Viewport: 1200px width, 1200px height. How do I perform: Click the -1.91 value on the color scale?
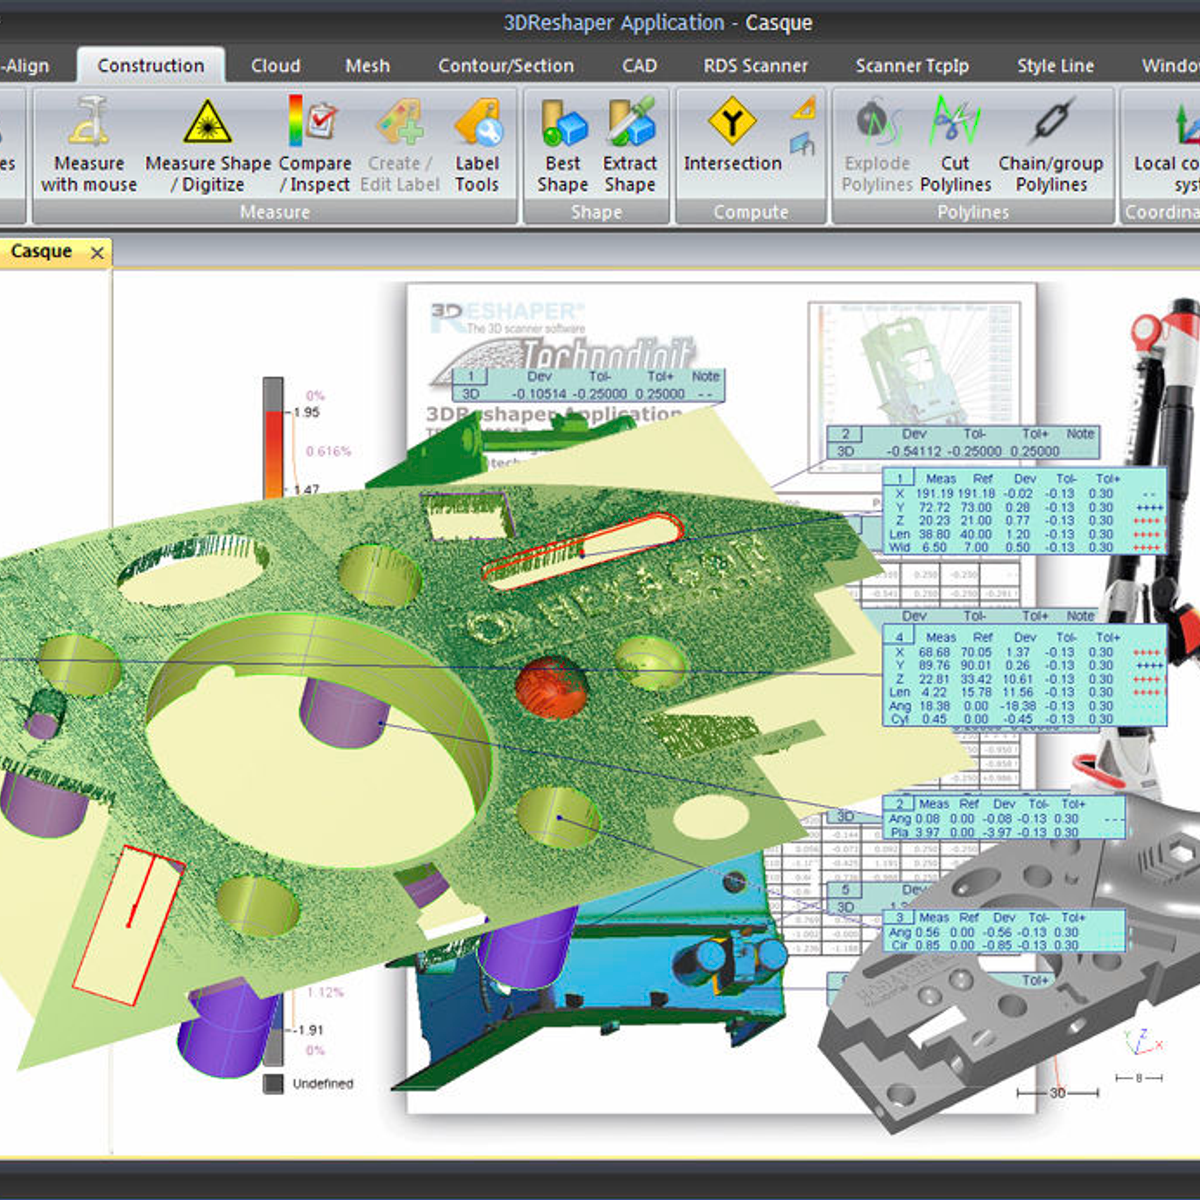pos(307,1030)
